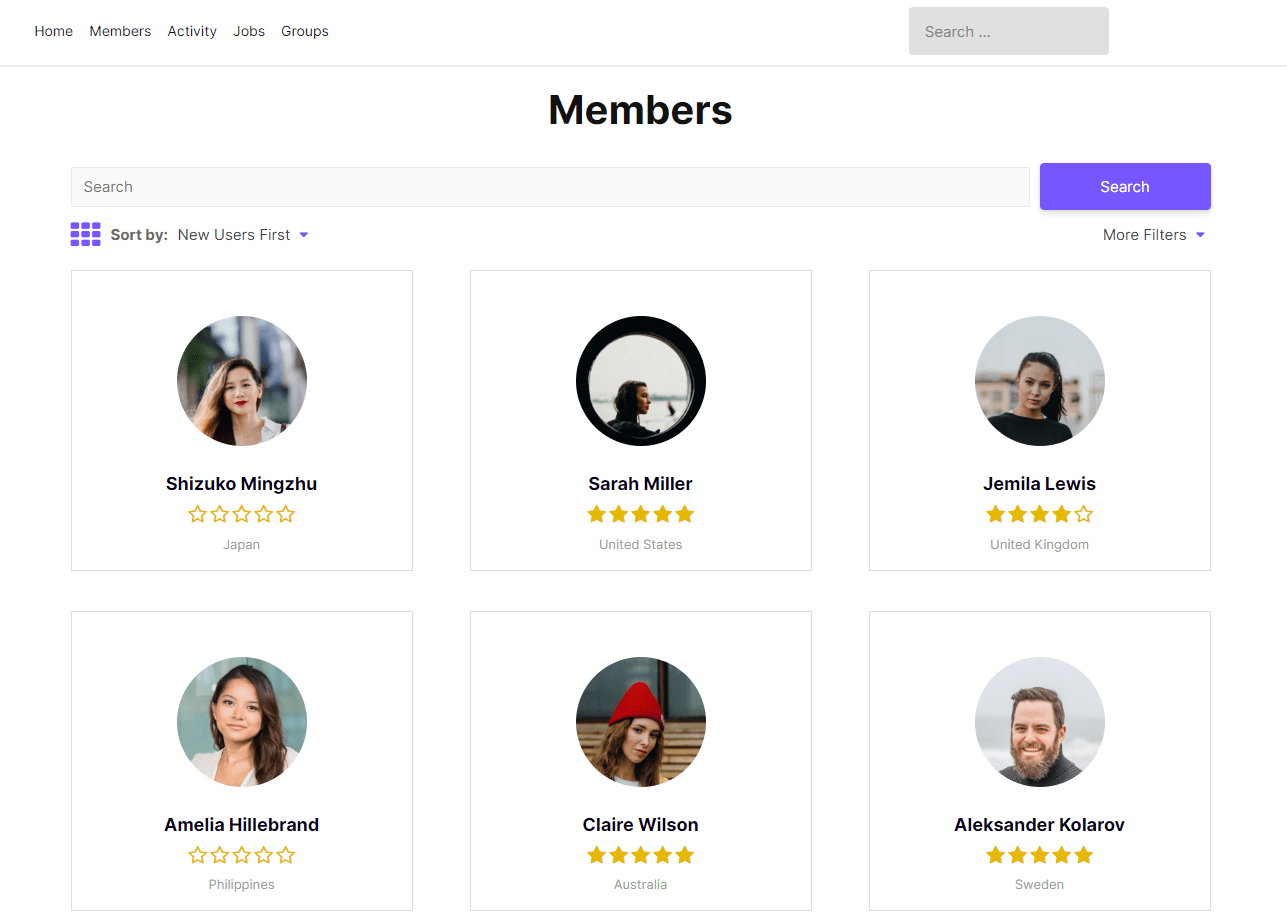Open the Sort by New Users First dropdown
The image size is (1287, 922).
[x=243, y=235]
